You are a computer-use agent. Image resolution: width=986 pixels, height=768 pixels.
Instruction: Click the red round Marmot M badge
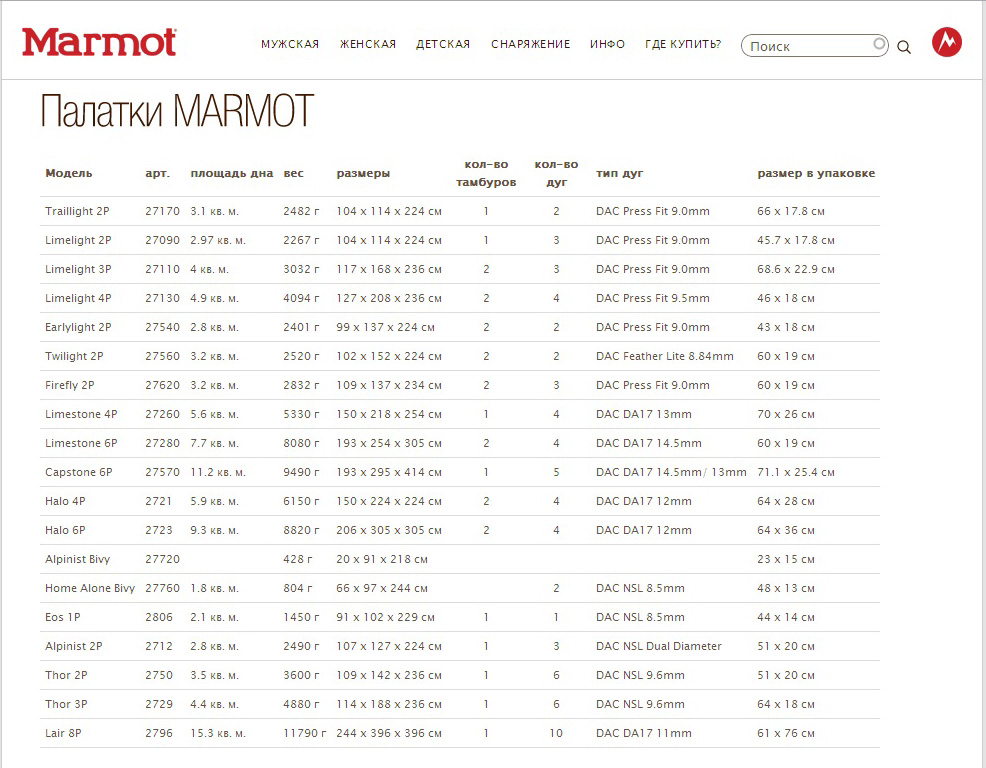(946, 42)
